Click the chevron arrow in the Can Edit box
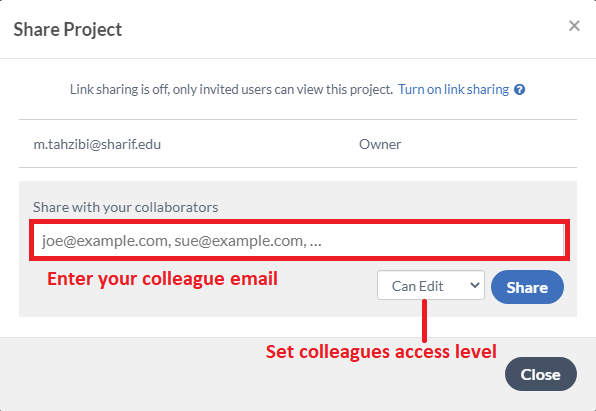This screenshot has width=596, height=411. click(x=474, y=285)
